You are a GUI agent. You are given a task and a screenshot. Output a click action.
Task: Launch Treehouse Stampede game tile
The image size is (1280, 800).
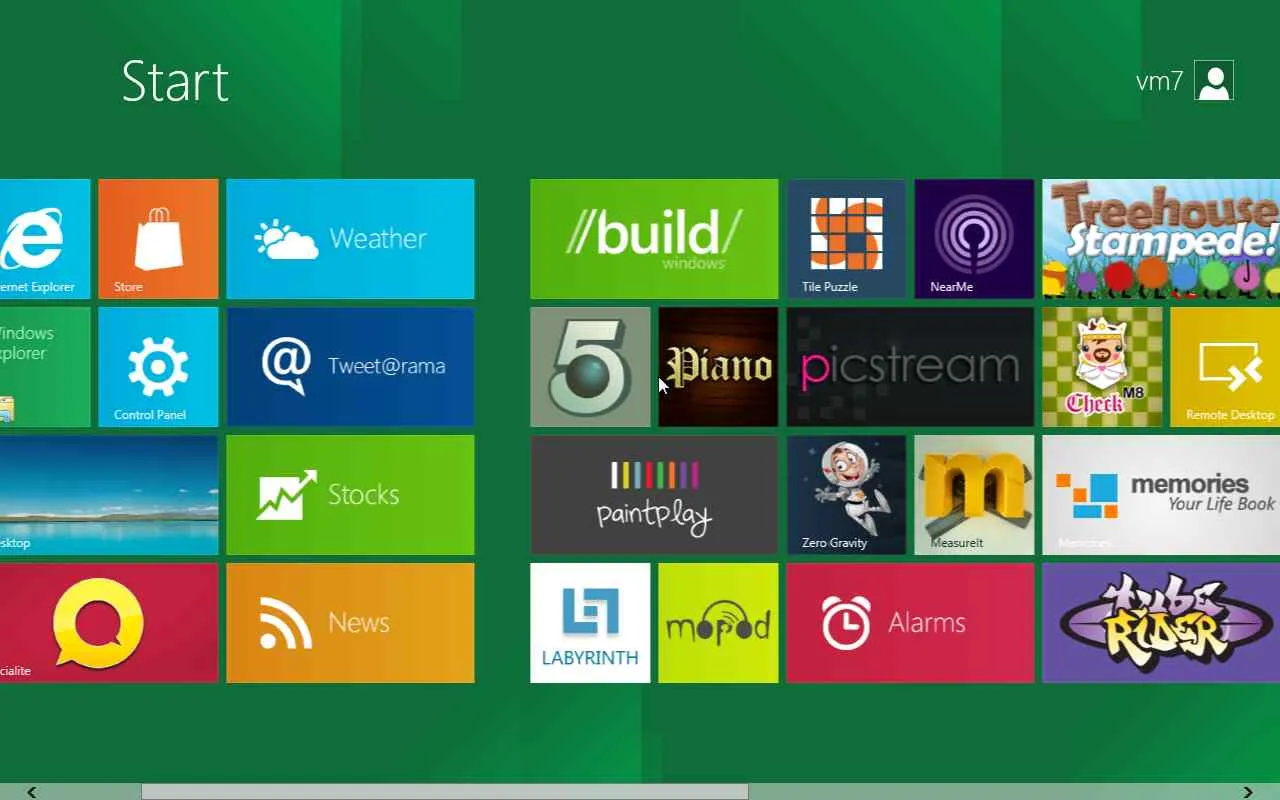[1161, 239]
